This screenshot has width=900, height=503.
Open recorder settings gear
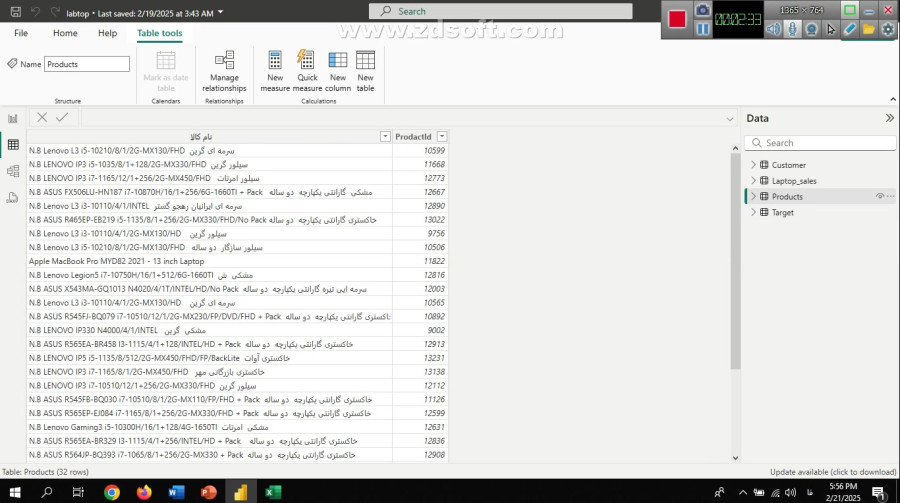coord(888,29)
